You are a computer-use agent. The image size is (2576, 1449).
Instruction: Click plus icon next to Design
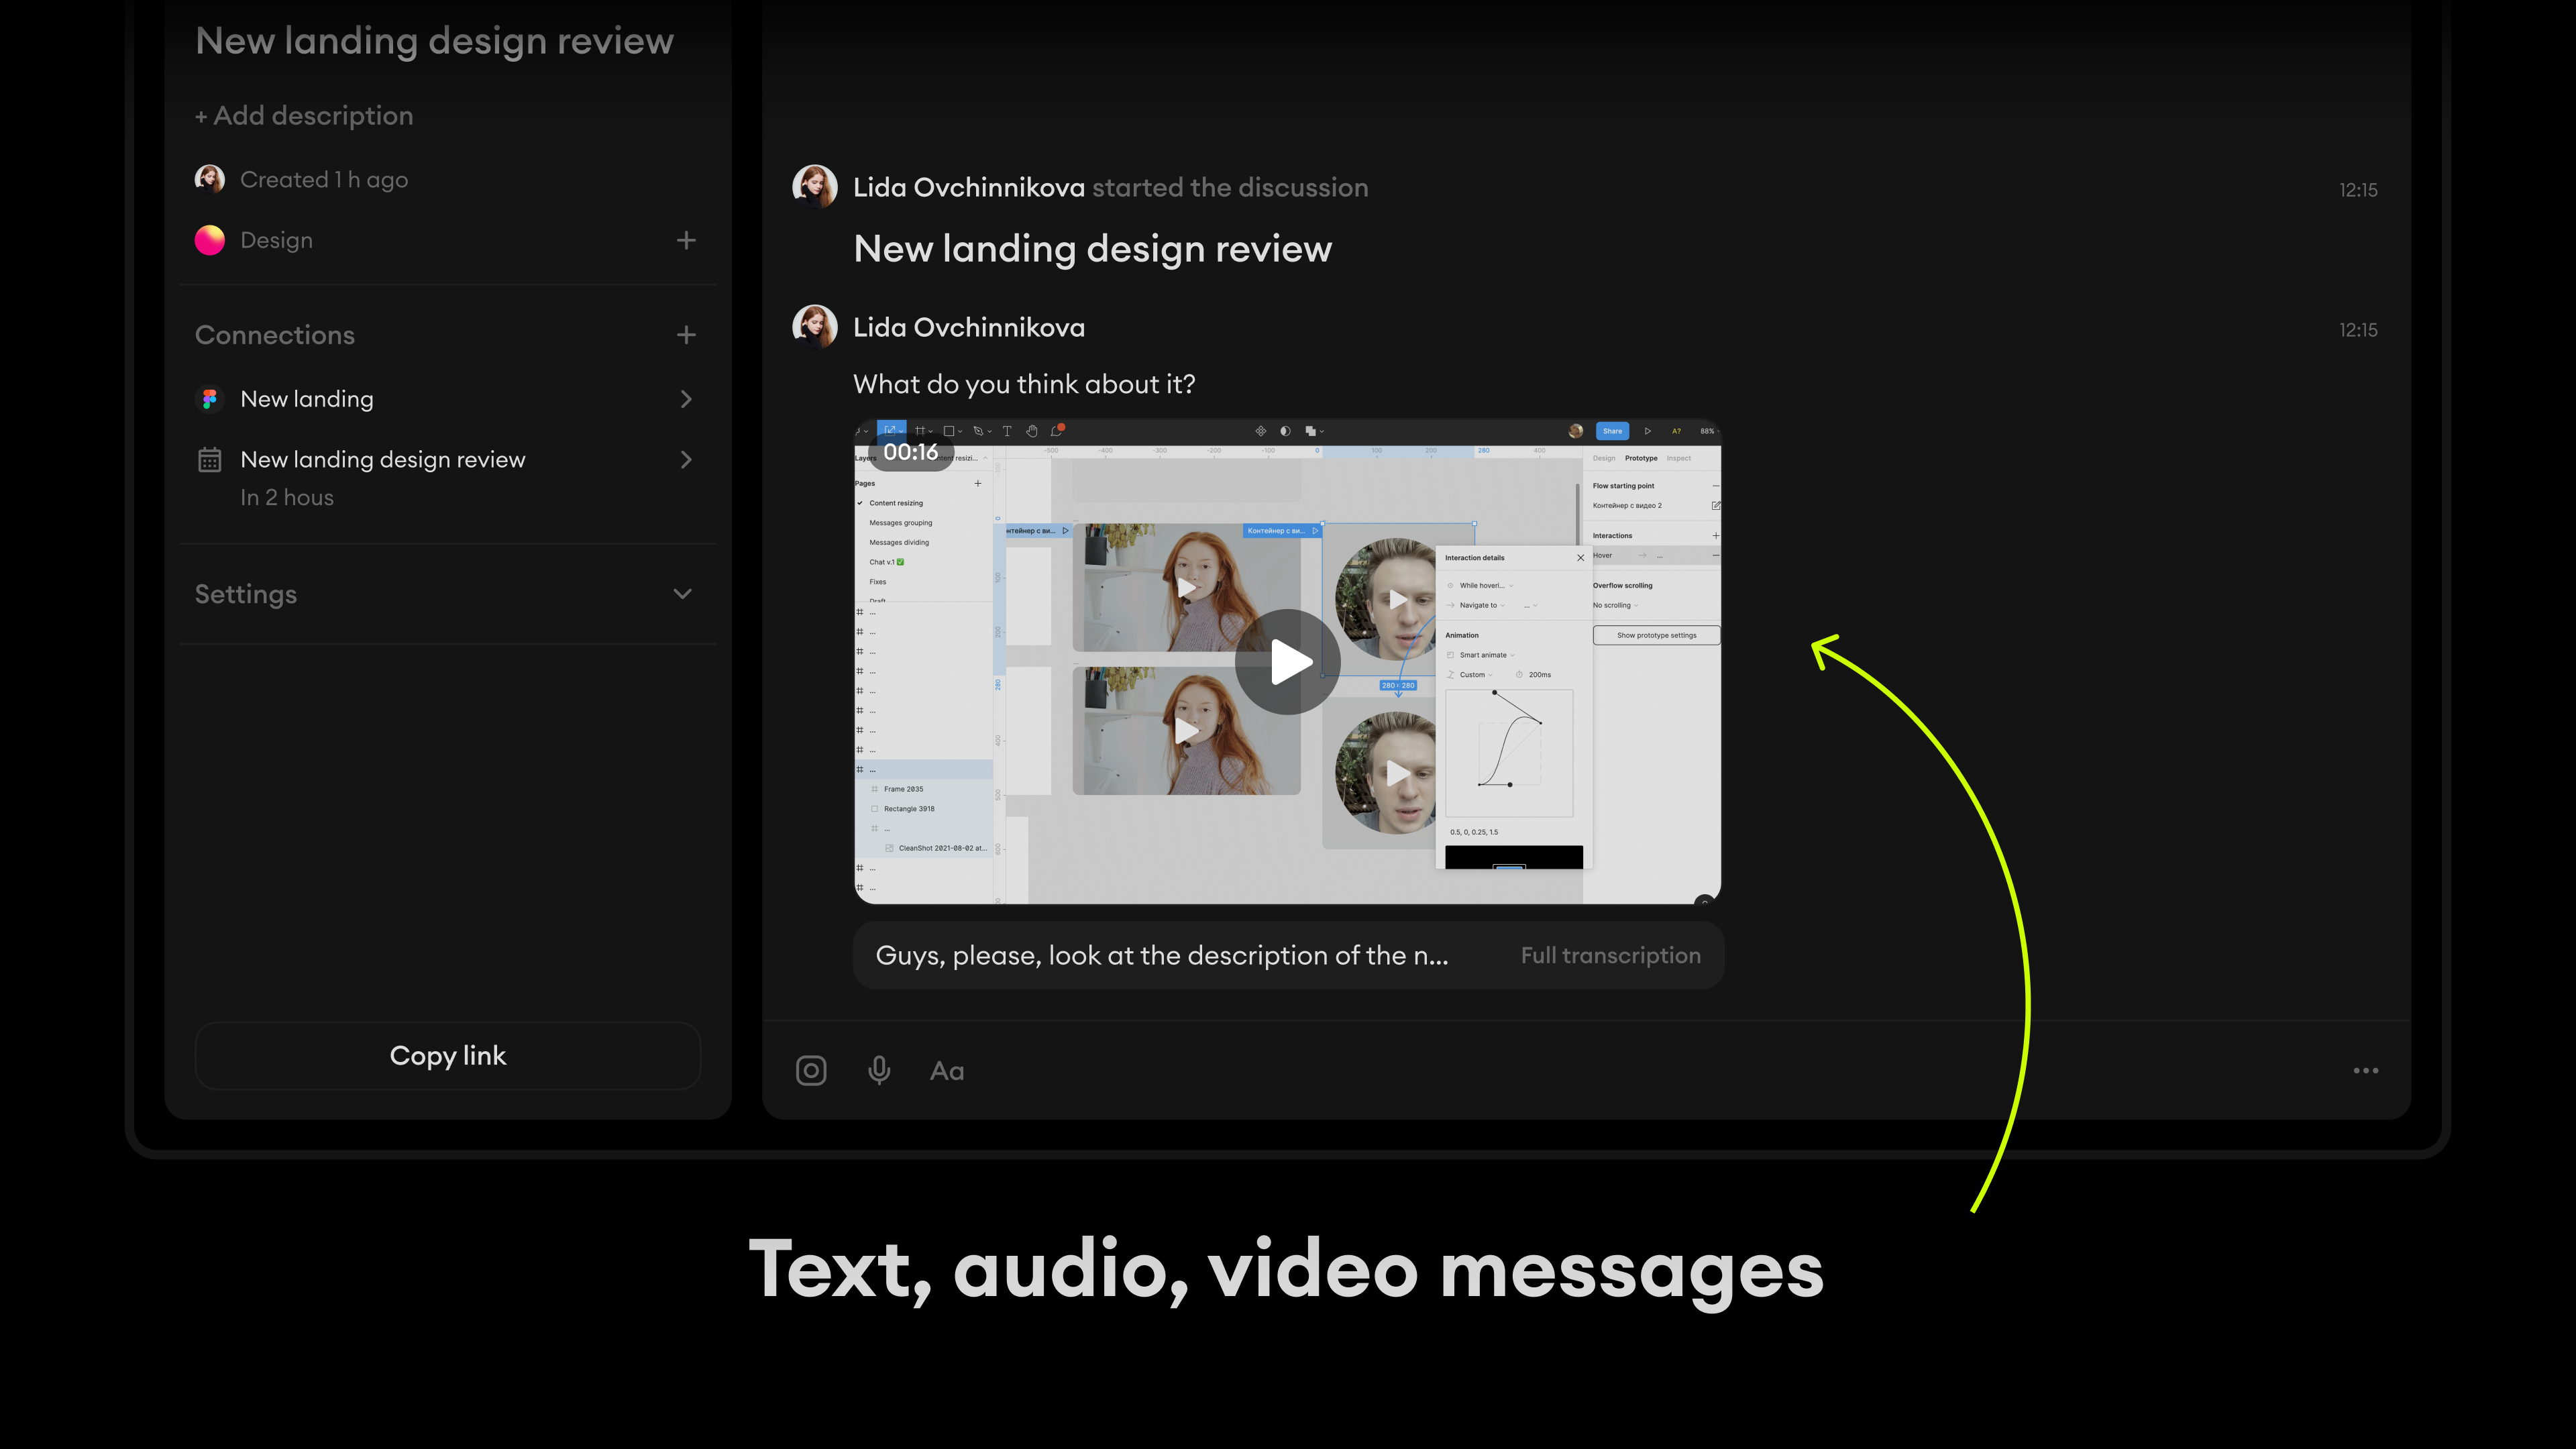686,240
